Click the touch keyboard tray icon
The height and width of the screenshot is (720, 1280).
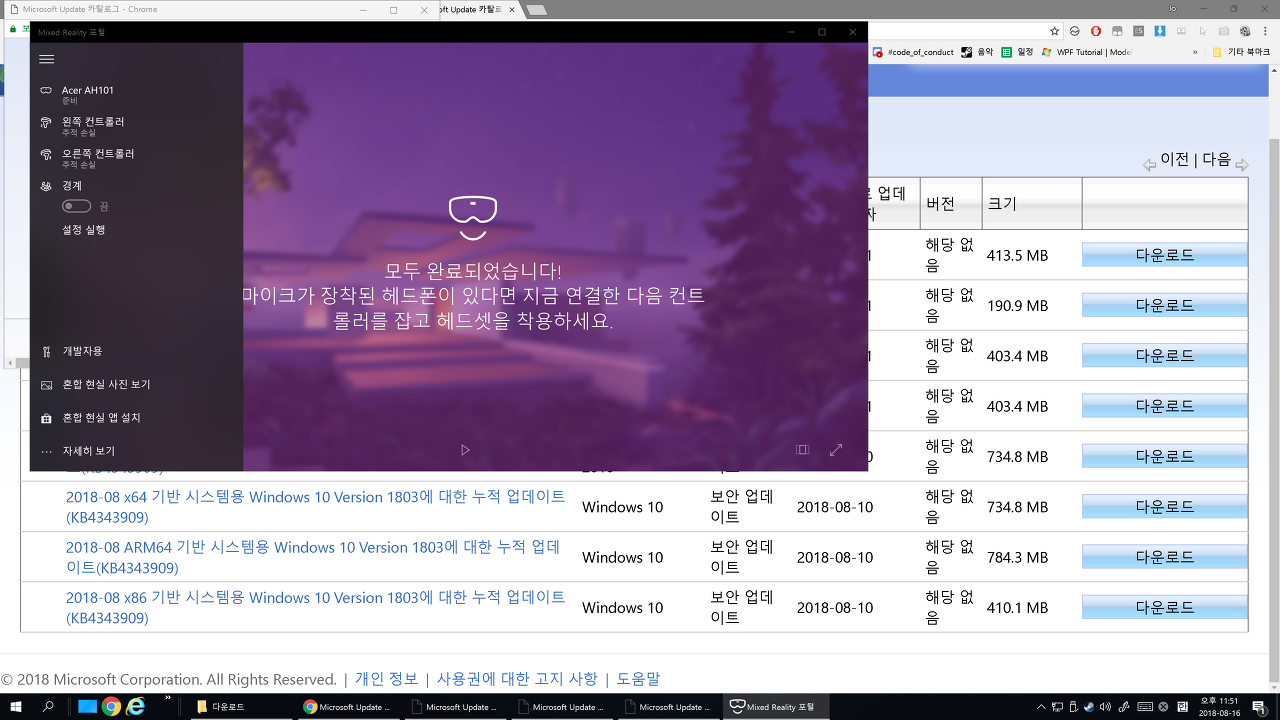point(1146,707)
